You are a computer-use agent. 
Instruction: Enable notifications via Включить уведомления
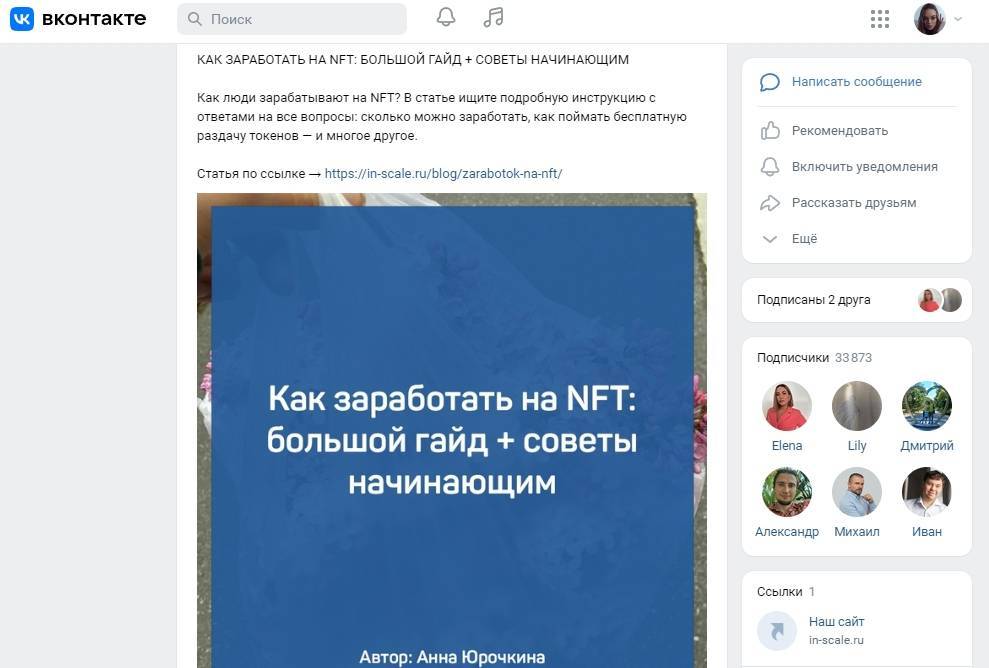[x=864, y=167]
